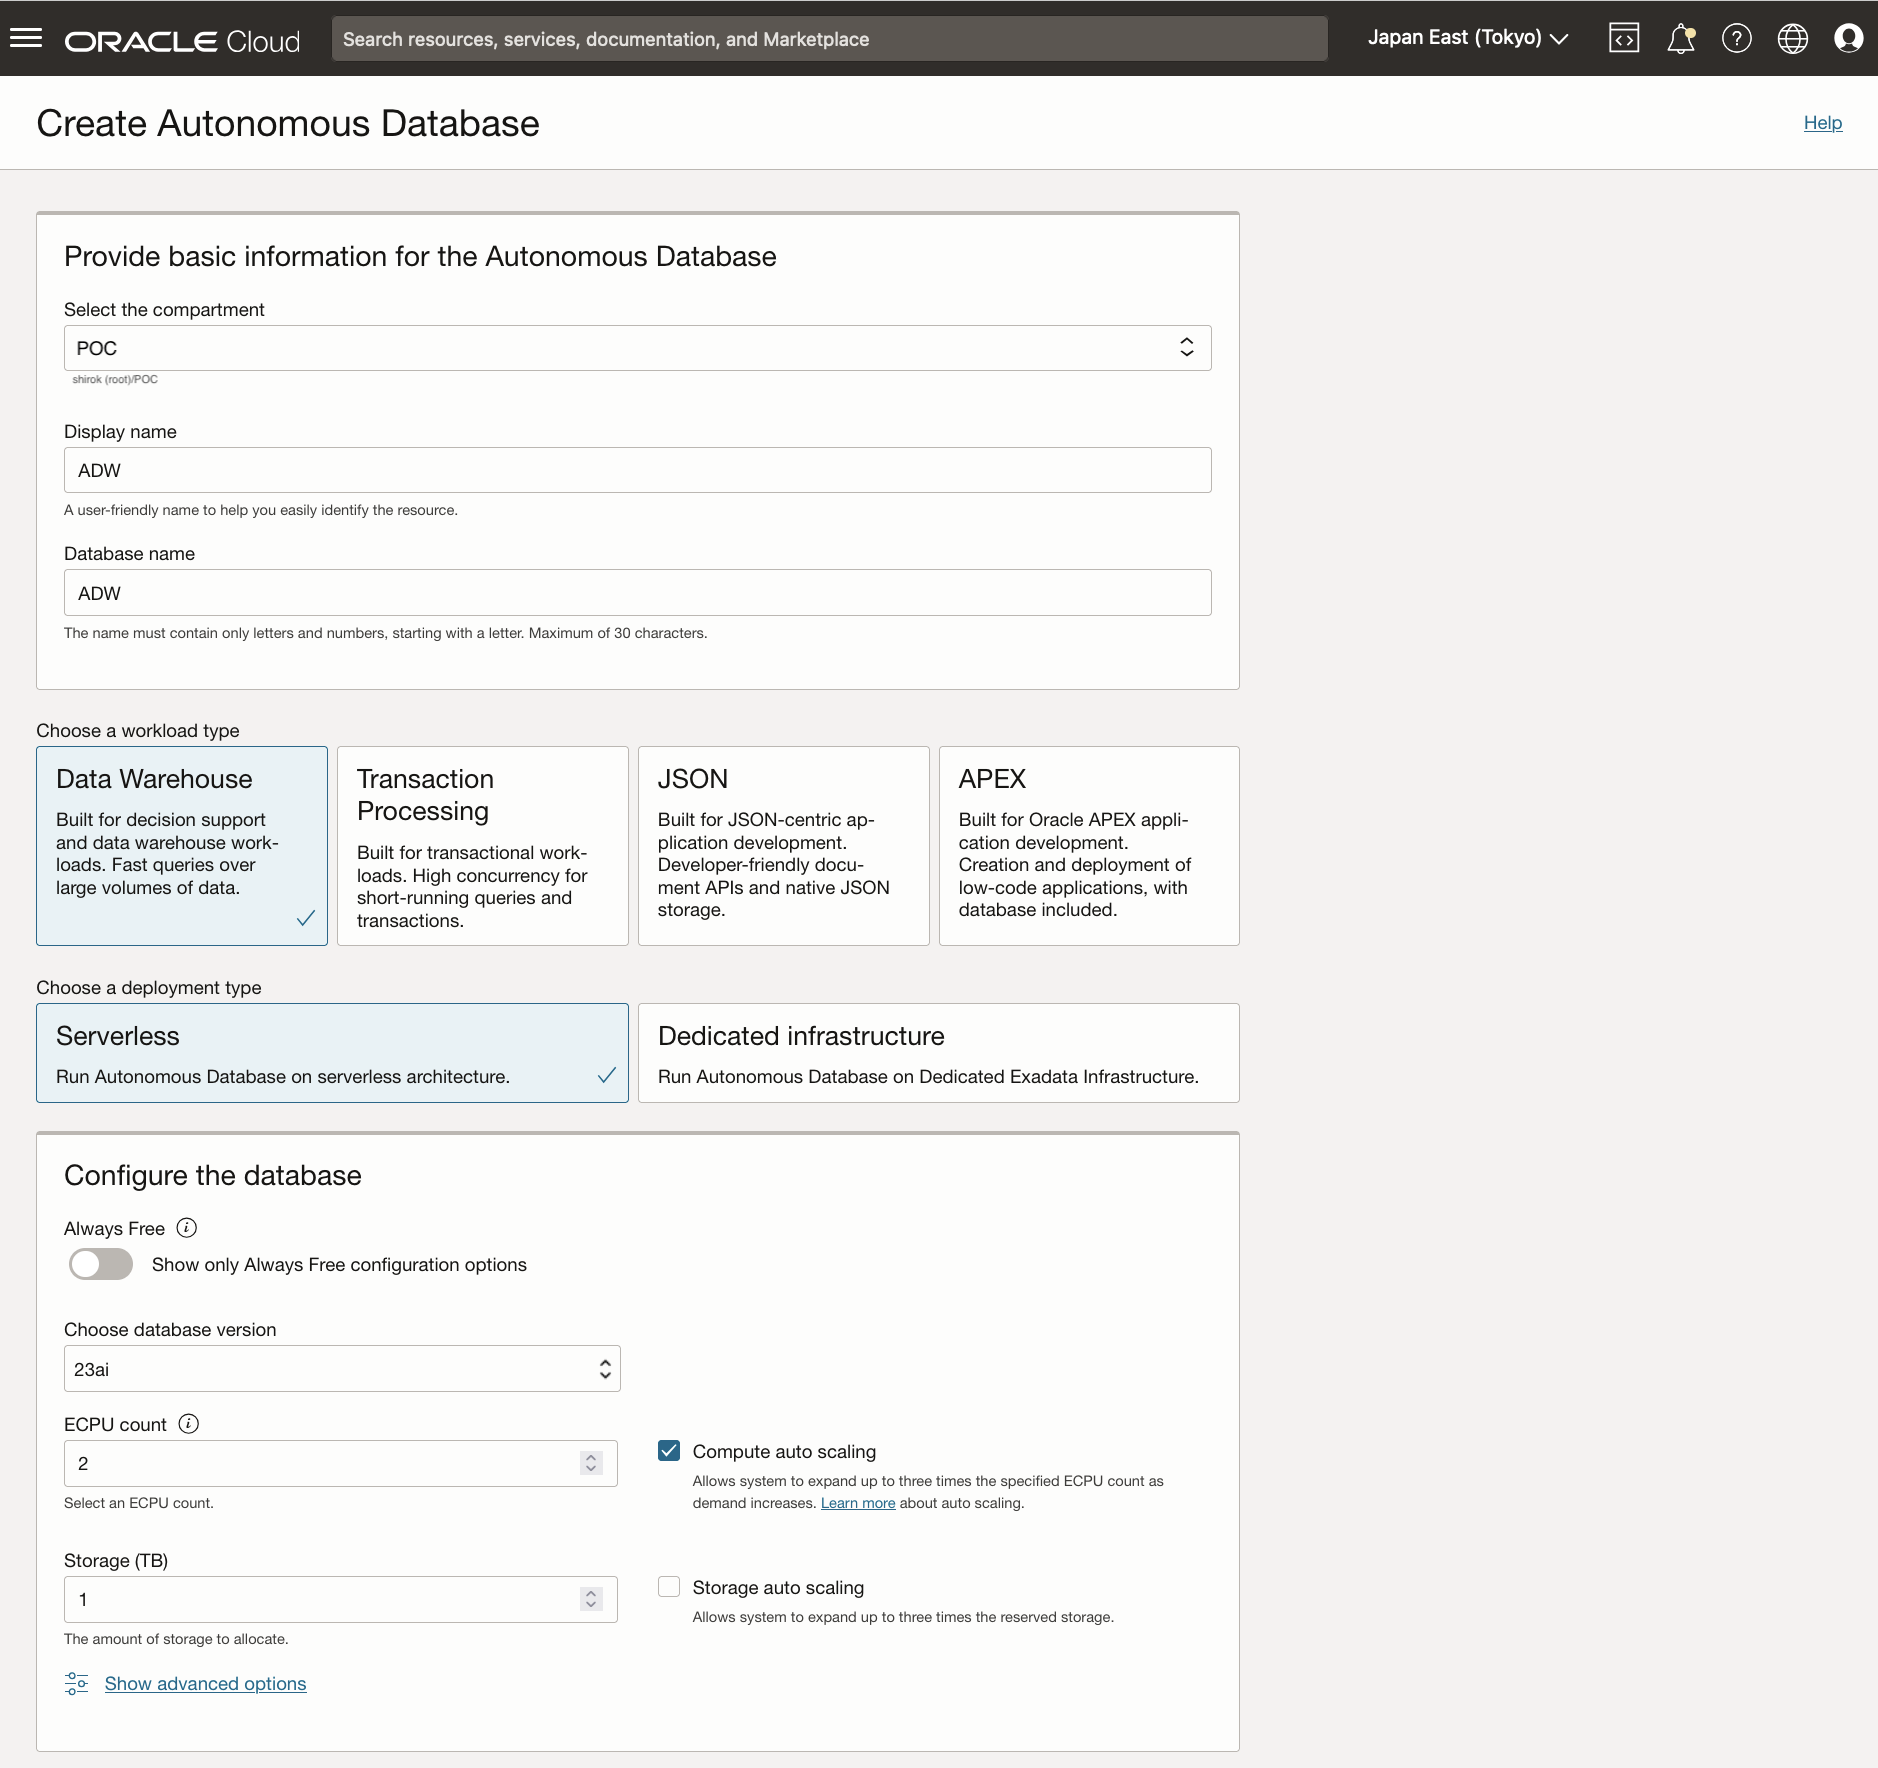Uncheck Compute auto scaling checkbox

pos(669,1451)
